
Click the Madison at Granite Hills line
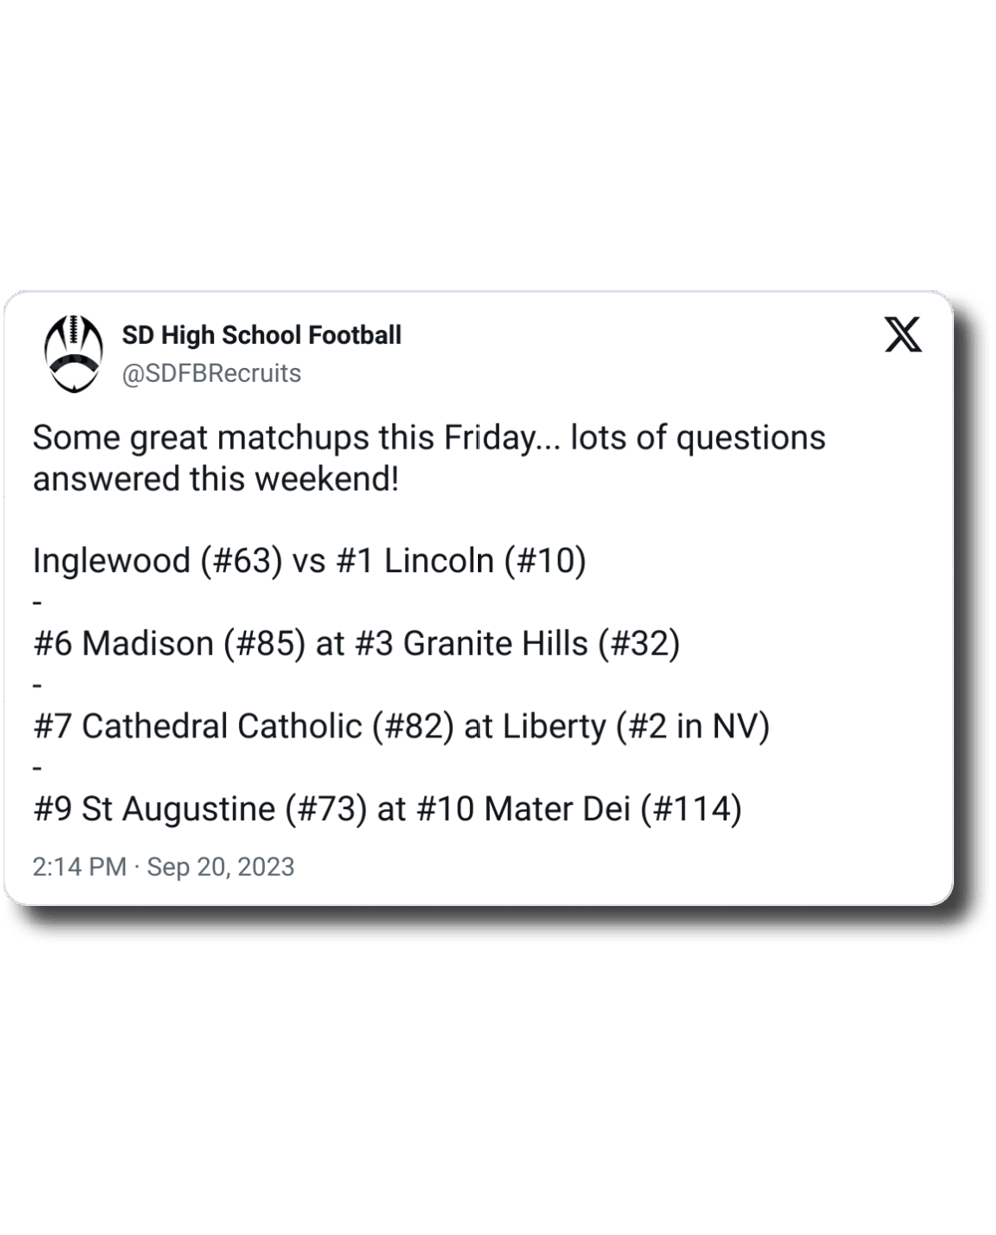pyautogui.click(x=356, y=643)
